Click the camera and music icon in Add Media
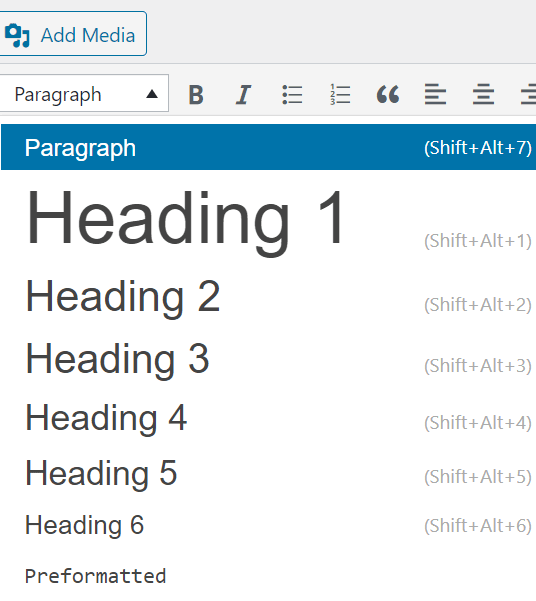The image size is (536, 601). (17, 36)
